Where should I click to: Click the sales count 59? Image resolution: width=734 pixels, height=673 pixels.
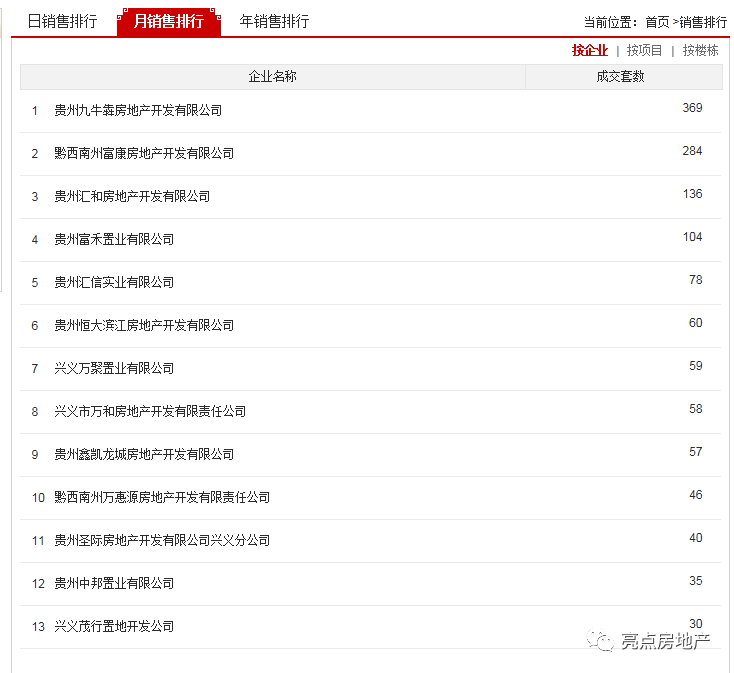click(x=696, y=366)
